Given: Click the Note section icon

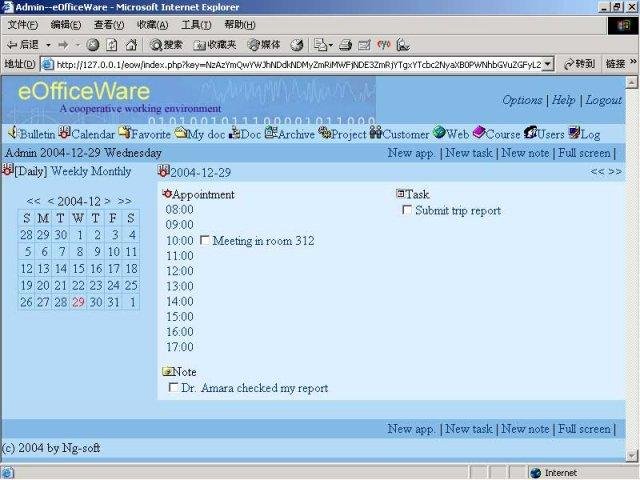Looking at the screenshot, I should [x=167, y=371].
